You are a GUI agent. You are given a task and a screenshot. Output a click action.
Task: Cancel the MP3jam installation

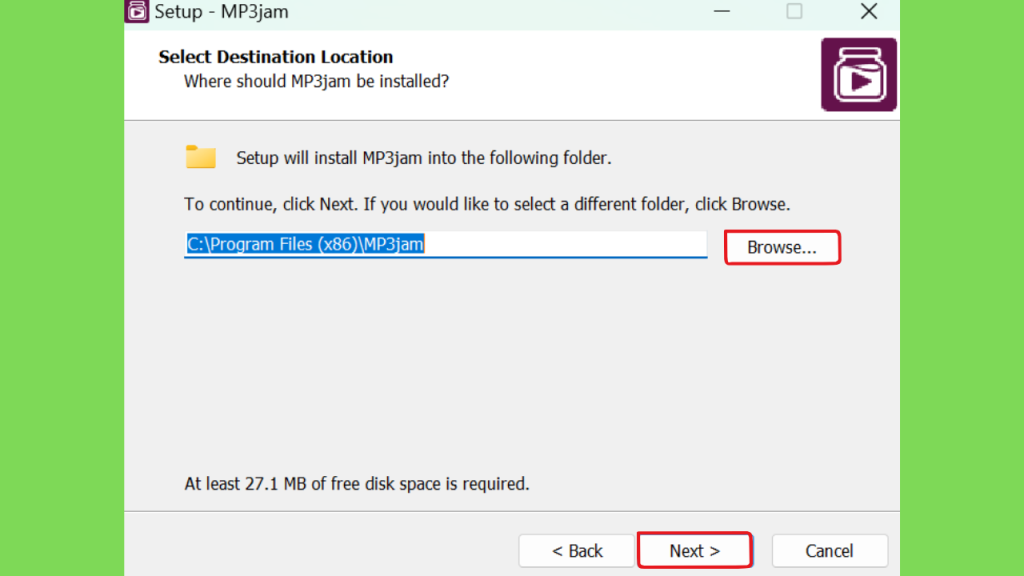[829, 551]
